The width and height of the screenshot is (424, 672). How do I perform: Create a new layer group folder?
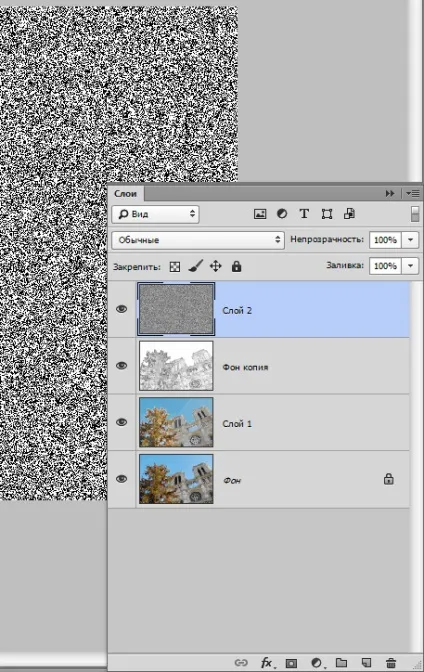point(341,663)
